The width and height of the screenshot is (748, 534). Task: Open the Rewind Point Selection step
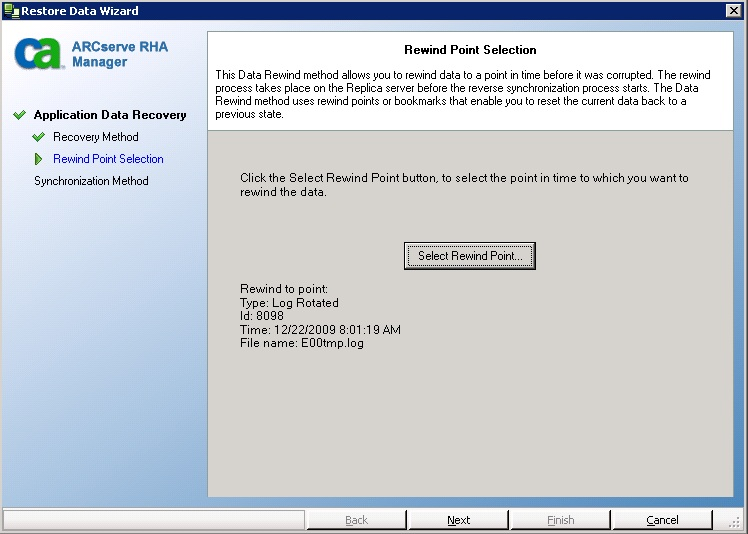point(108,159)
